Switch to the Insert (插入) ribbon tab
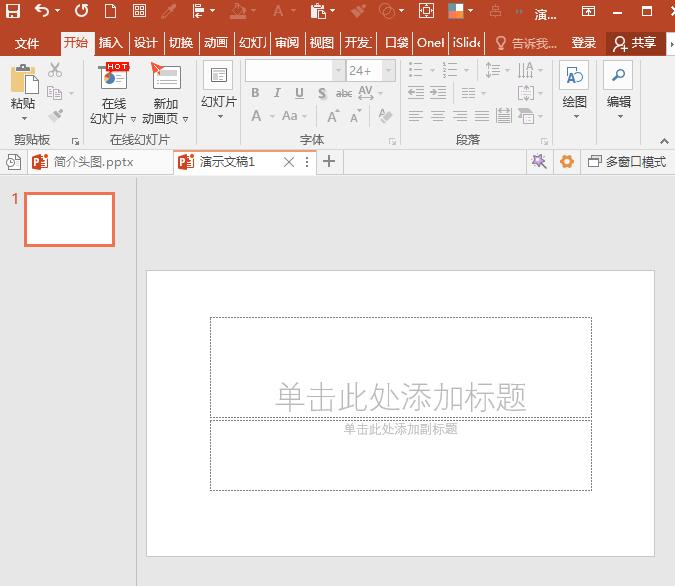 [110, 43]
